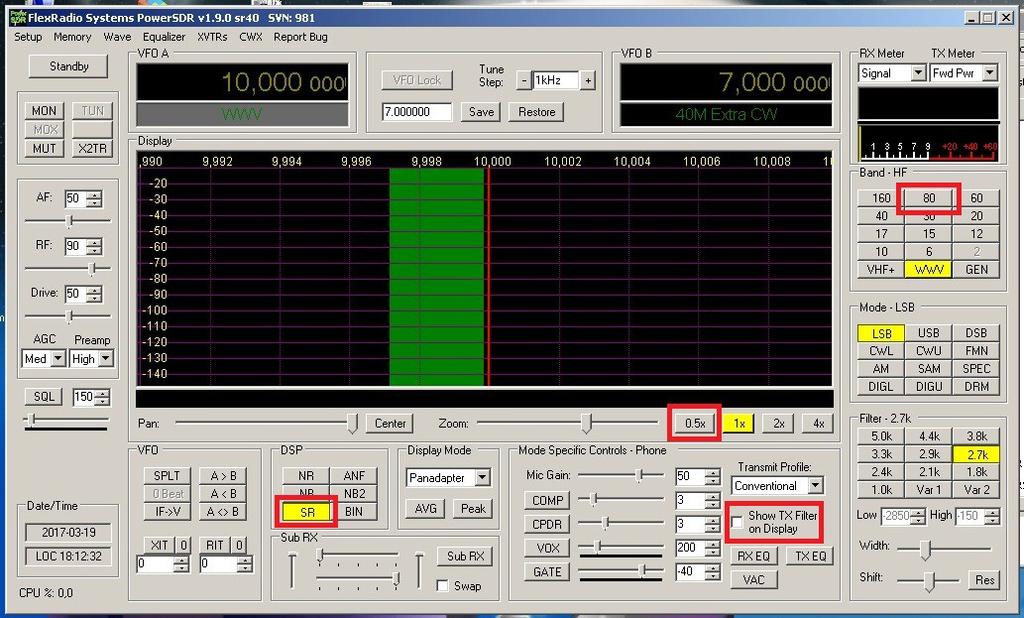The height and width of the screenshot is (618, 1024).
Task: Switch mode to DIGU
Action: [x=929, y=387]
